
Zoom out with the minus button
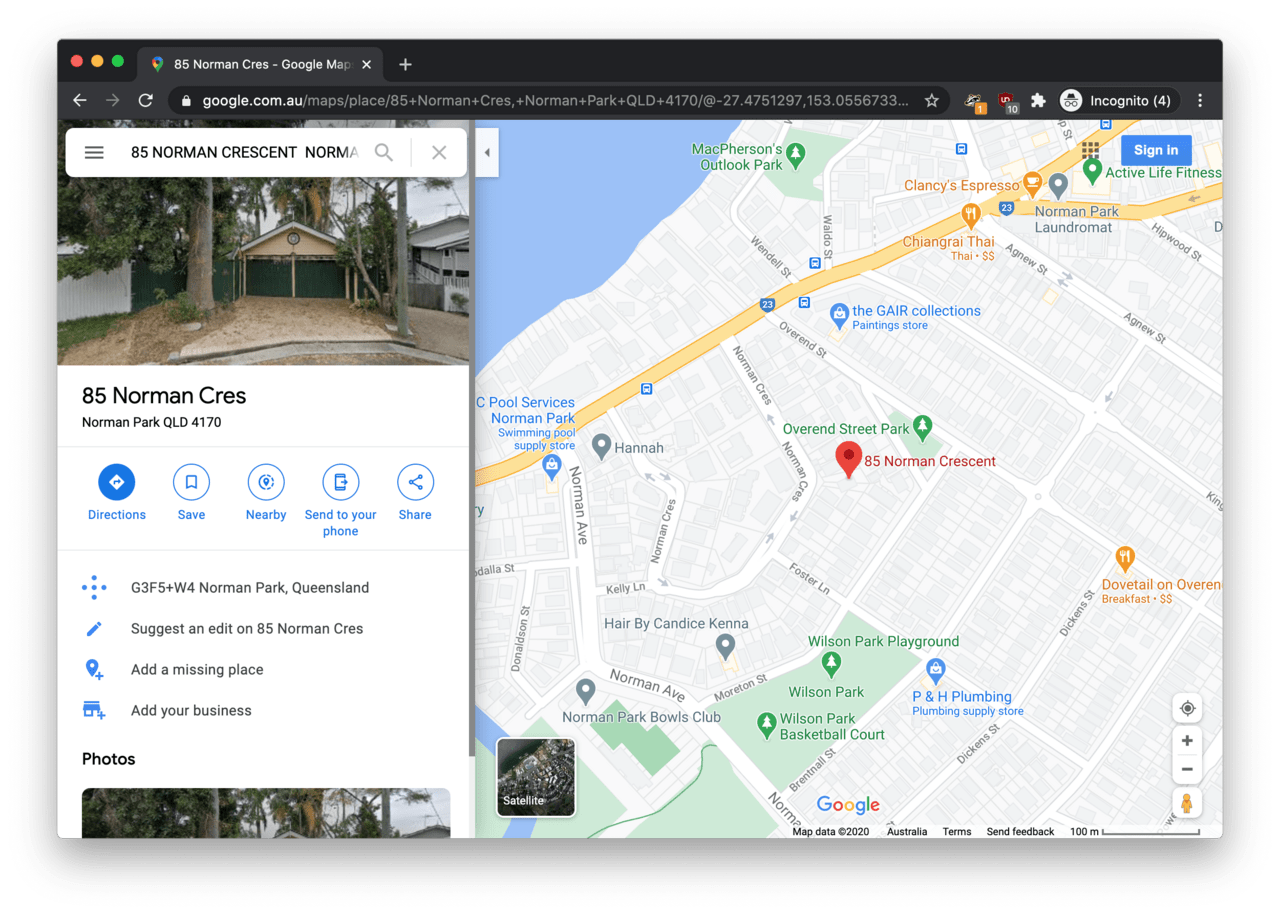1187,769
